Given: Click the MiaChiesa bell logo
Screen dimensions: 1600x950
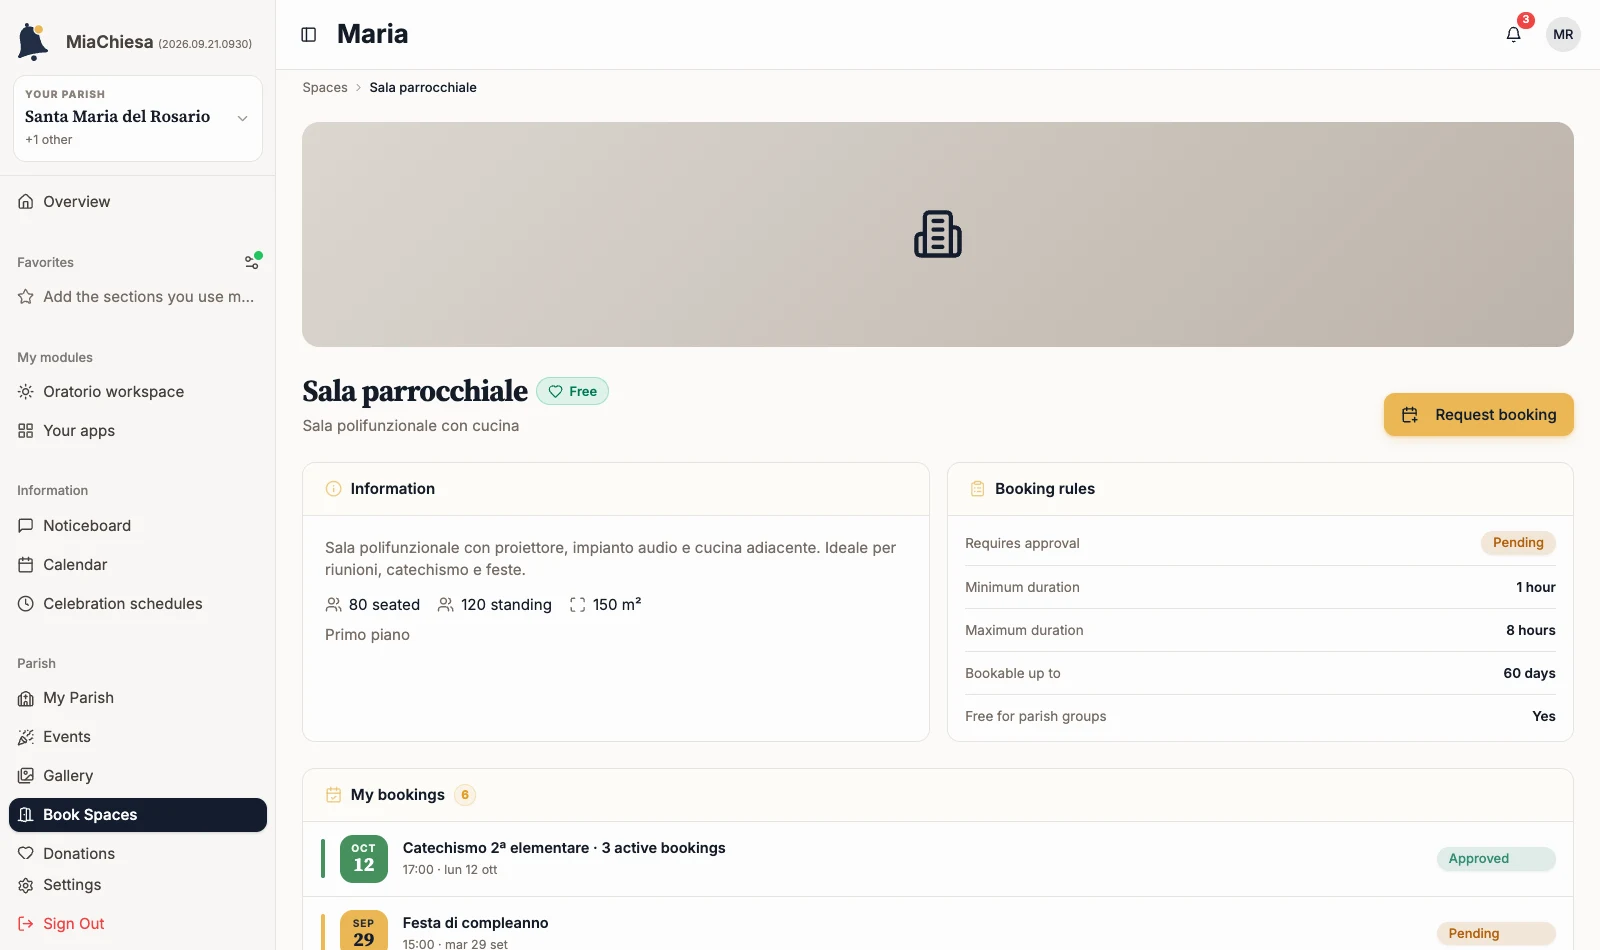Looking at the screenshot, I should 32,42.
